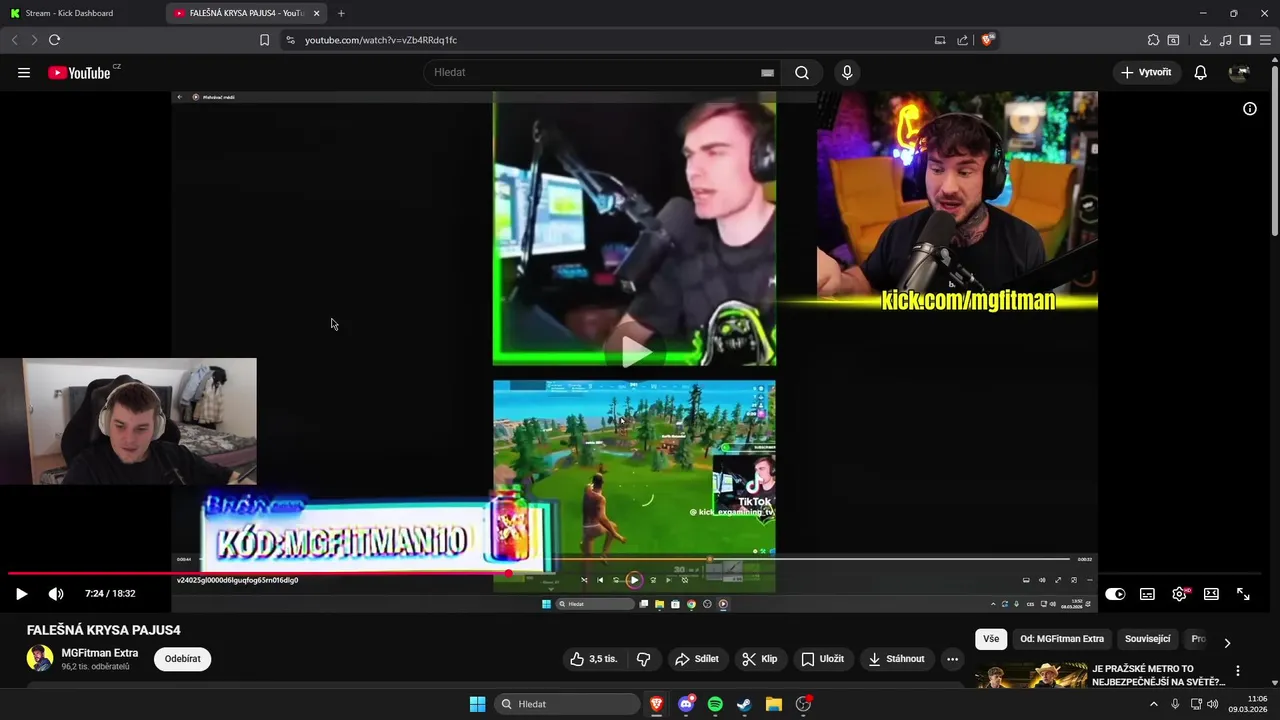The width and height of the screenshot is (1280, 720).
Task: Click the video title FALEŠNÁ KRYSA PAJUS4
Action: (104, 630)
